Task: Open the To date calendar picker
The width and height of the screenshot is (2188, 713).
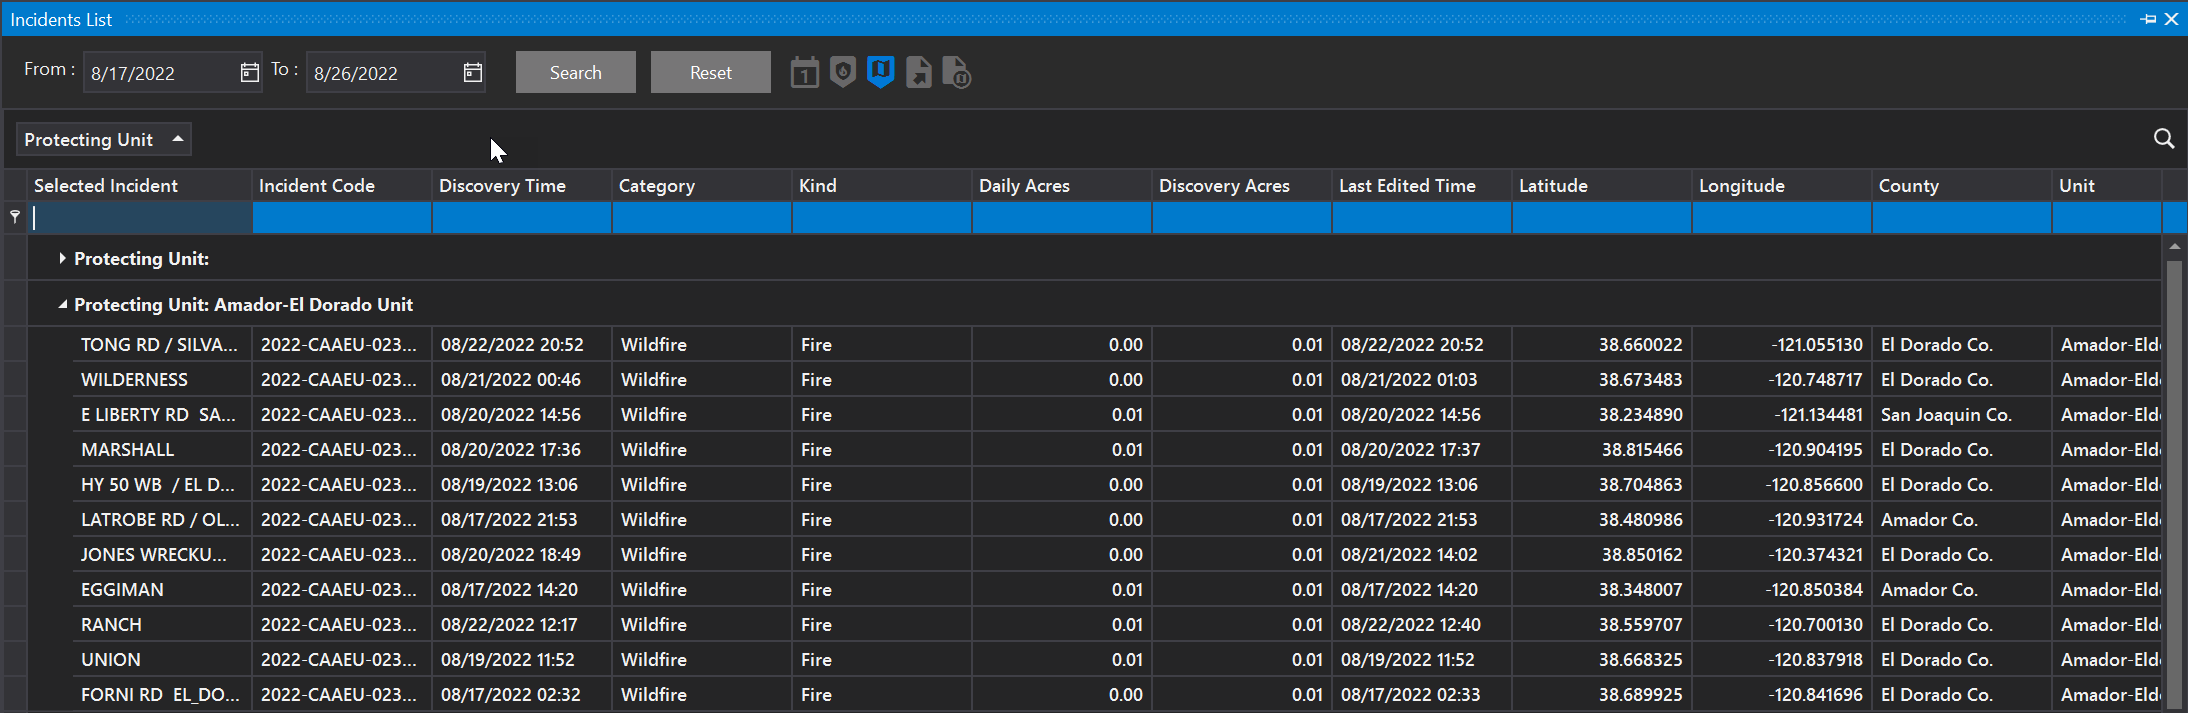Action: 473,73
